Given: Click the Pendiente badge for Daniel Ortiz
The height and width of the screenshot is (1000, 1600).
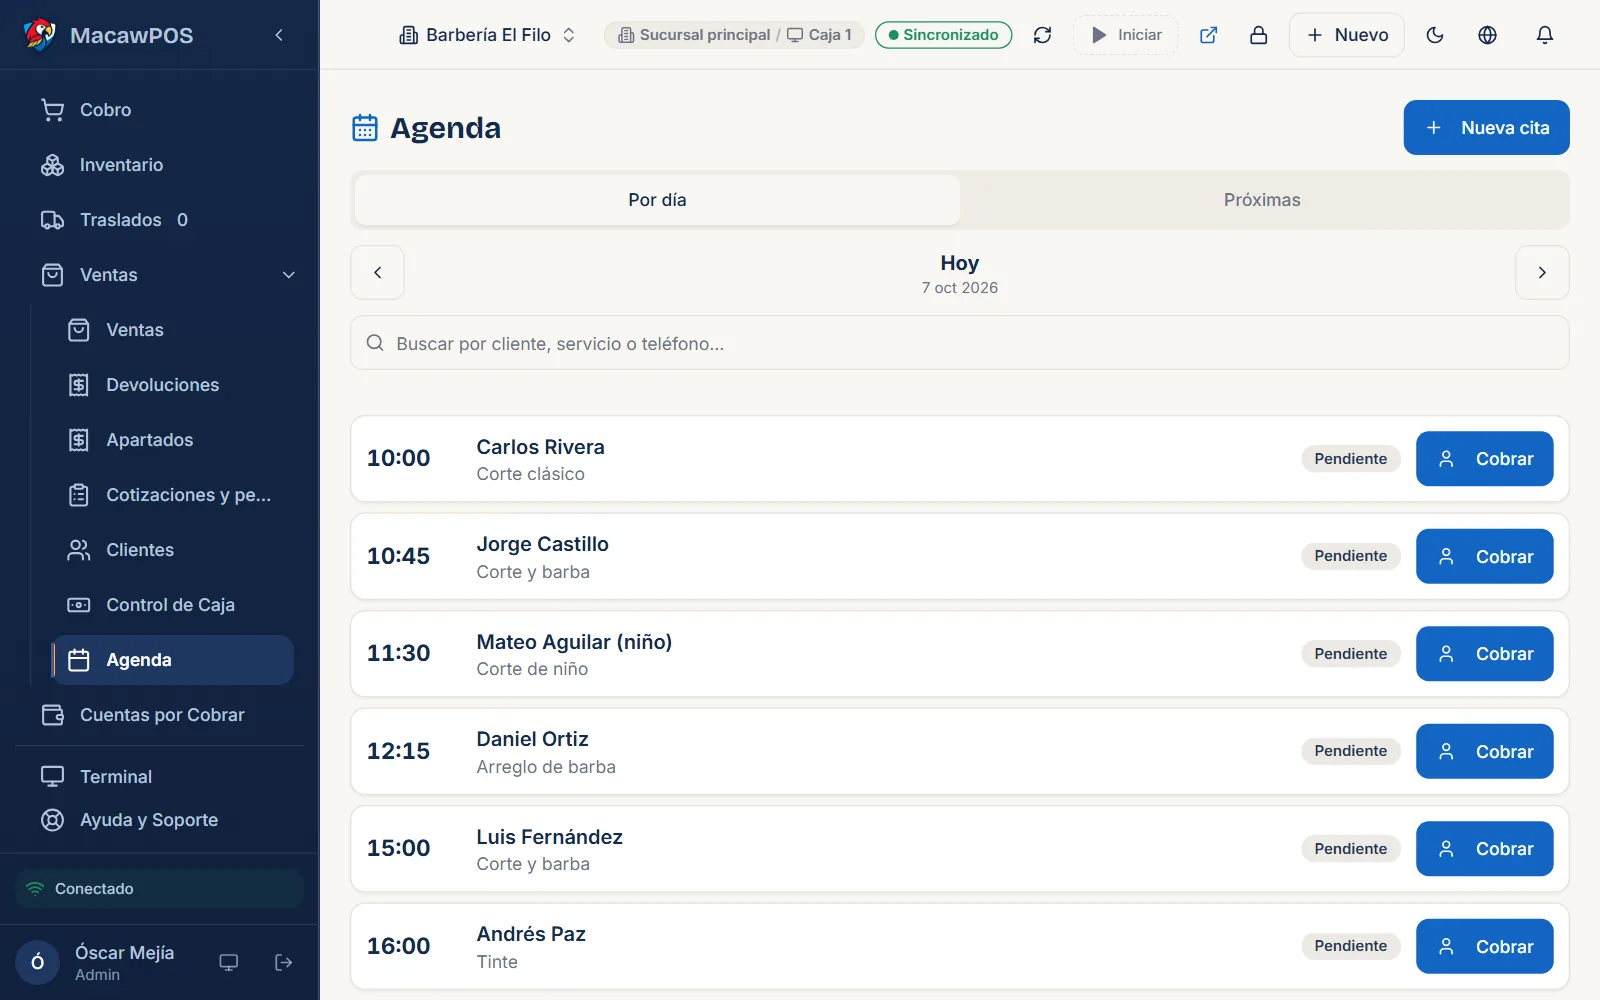Looking at the screenshot, I should pos(1350,751).
